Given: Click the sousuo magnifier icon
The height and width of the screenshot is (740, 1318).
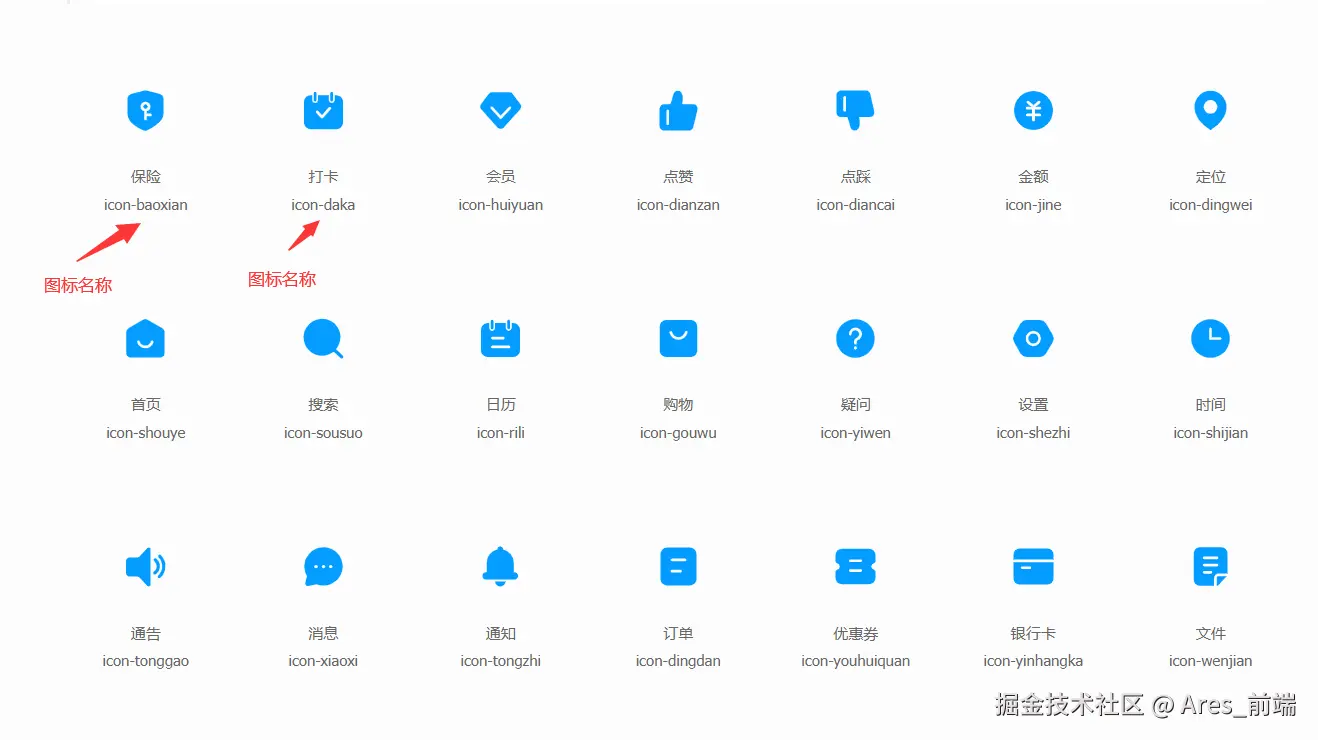Looking at the screenshot, I should pyautogui.click(x=323, y=339).
